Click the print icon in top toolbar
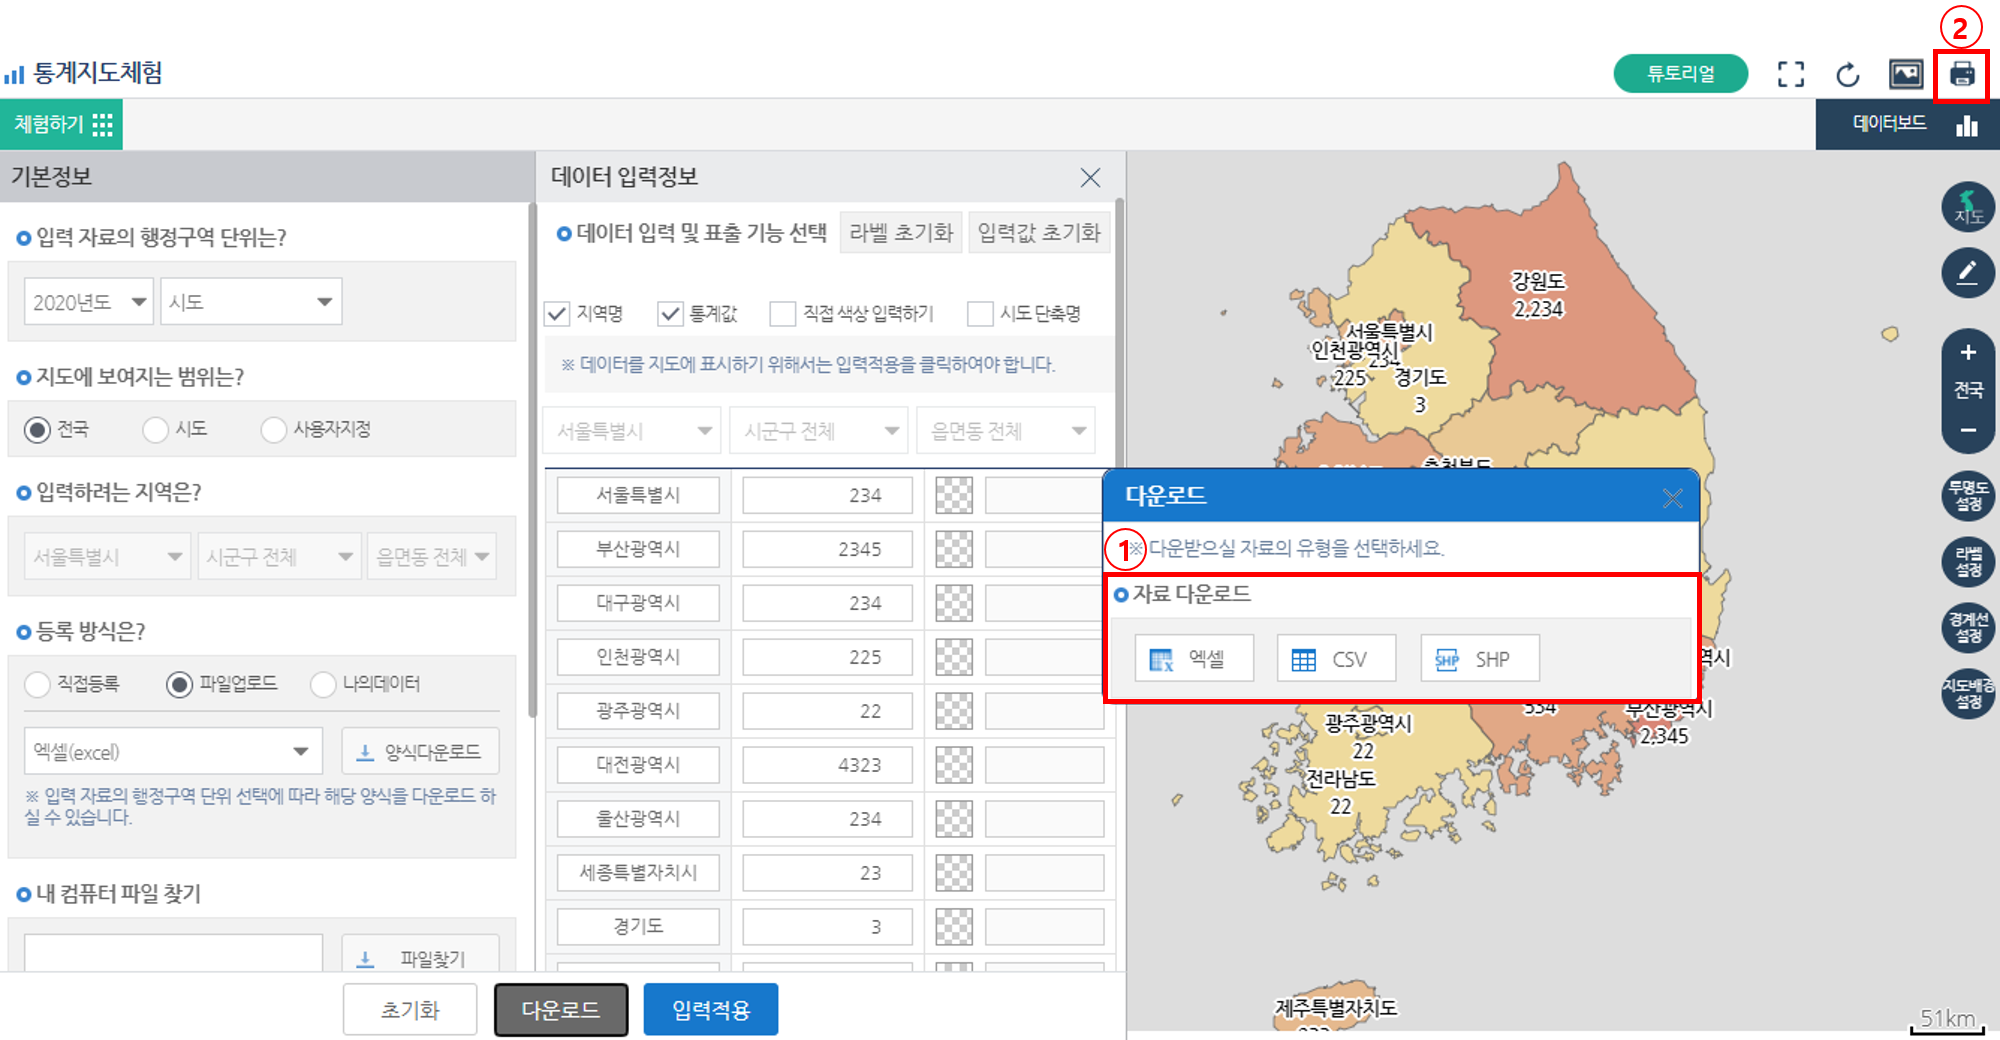Viewport: 2000px width, 1040px height. click(x=1962, y=75)
